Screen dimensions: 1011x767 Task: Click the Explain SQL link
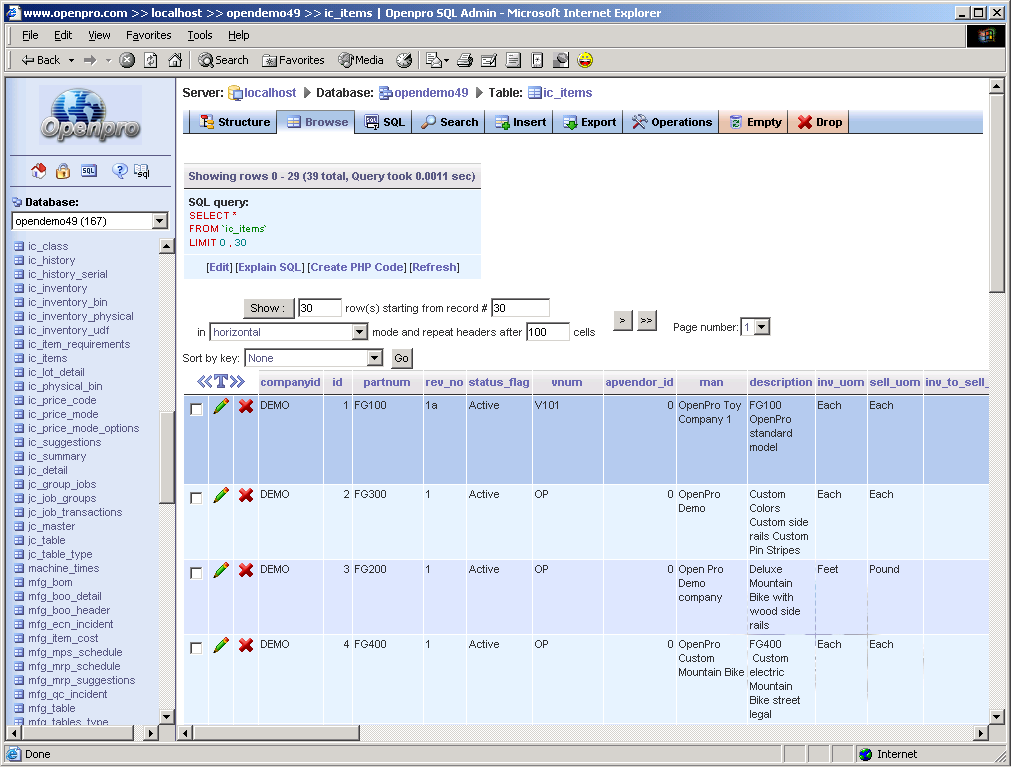tap(270, 267)
